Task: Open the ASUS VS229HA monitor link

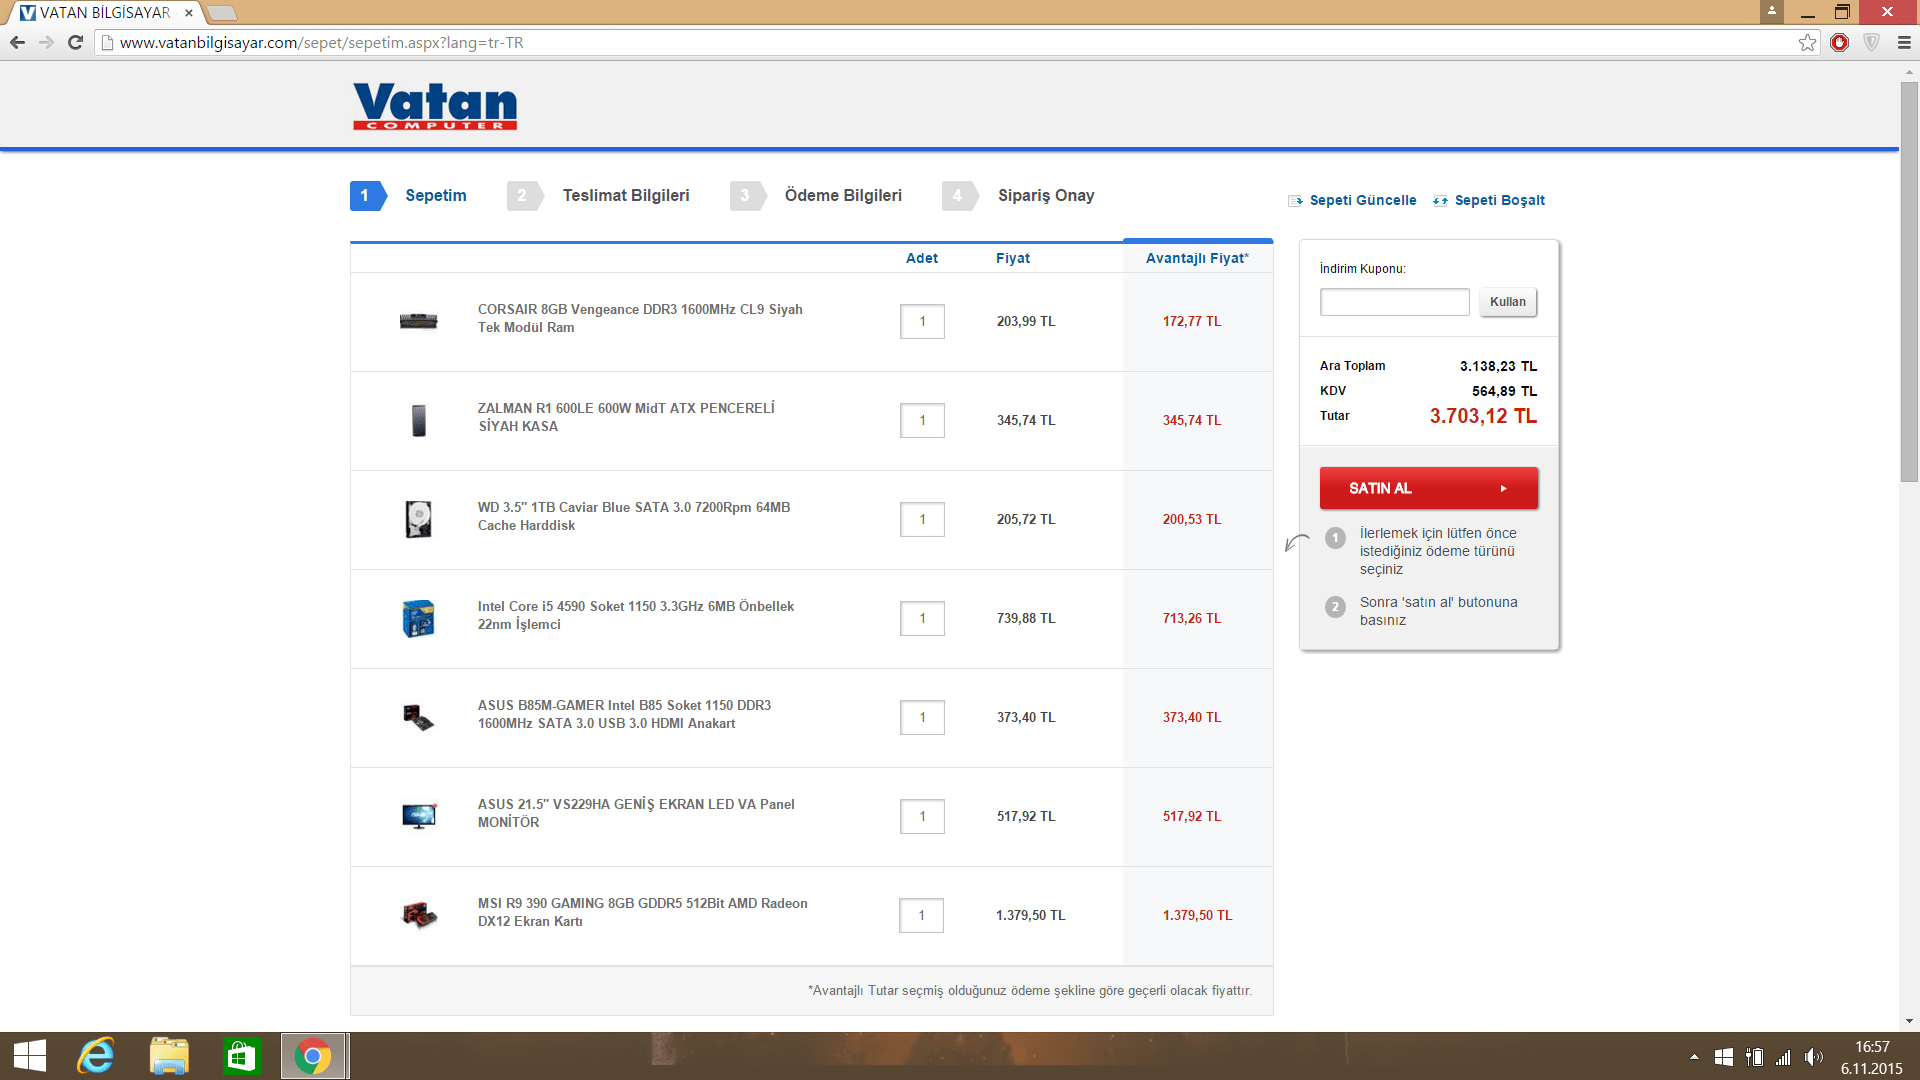Action: pos(636,814)
